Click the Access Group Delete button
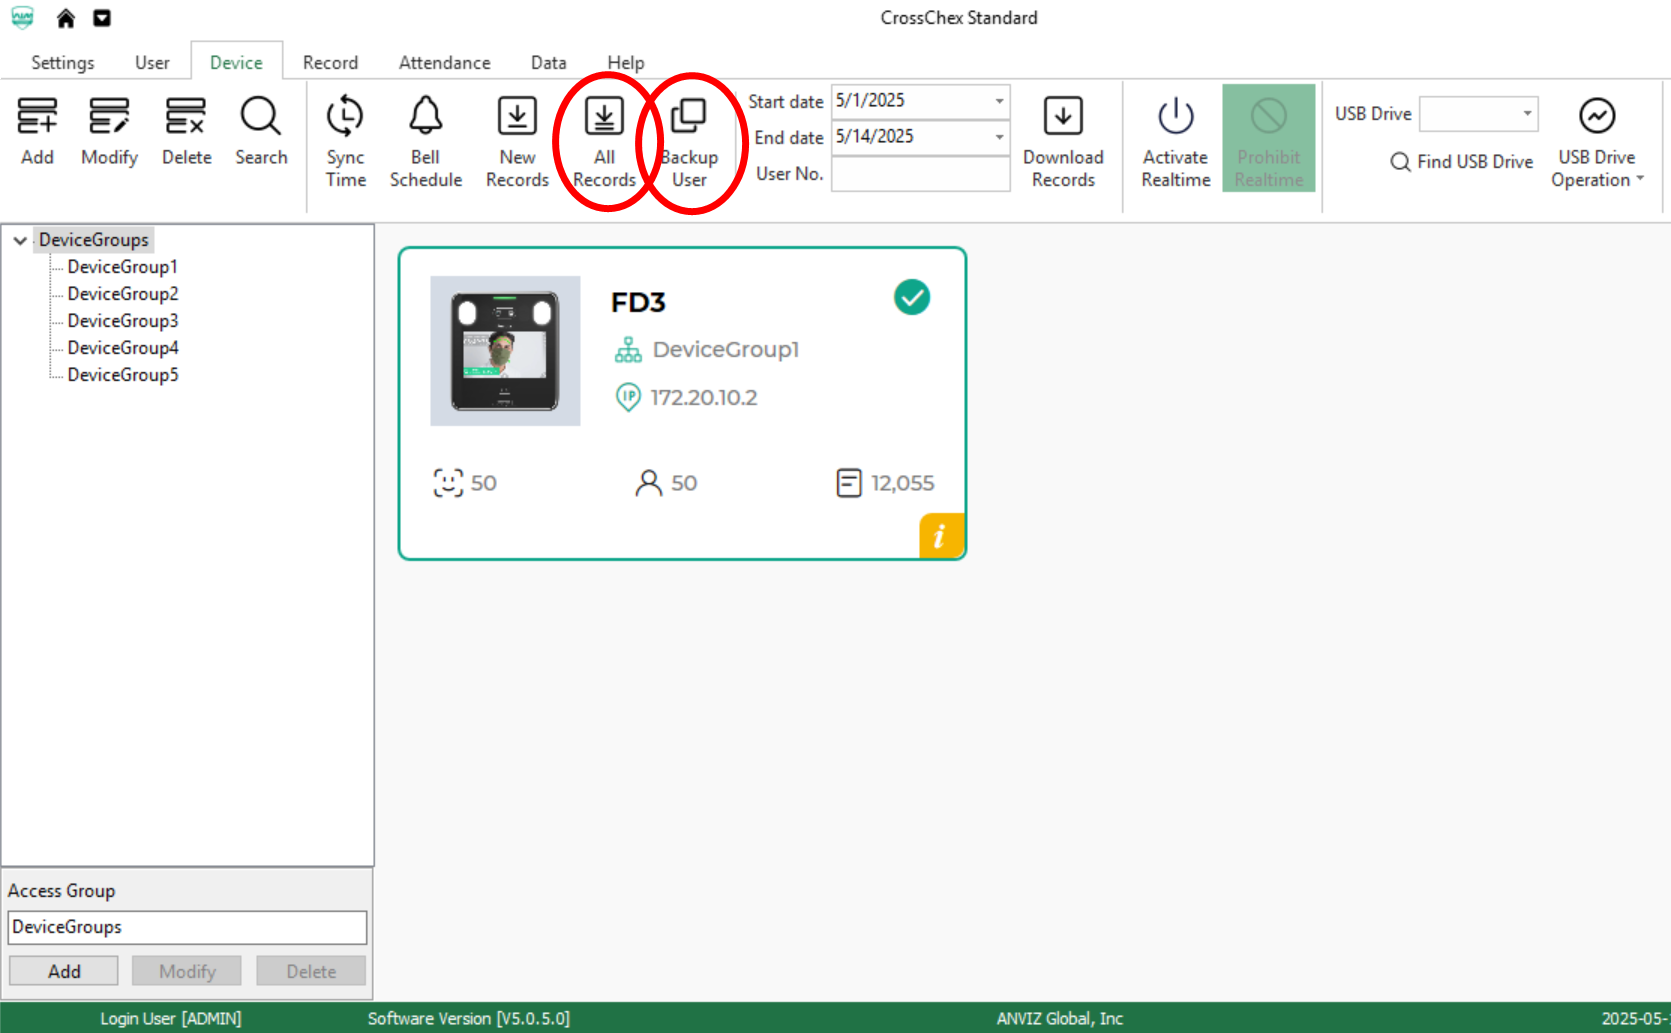Image resolution: width=1671 pixels, height=1033 pixels. 311,971
